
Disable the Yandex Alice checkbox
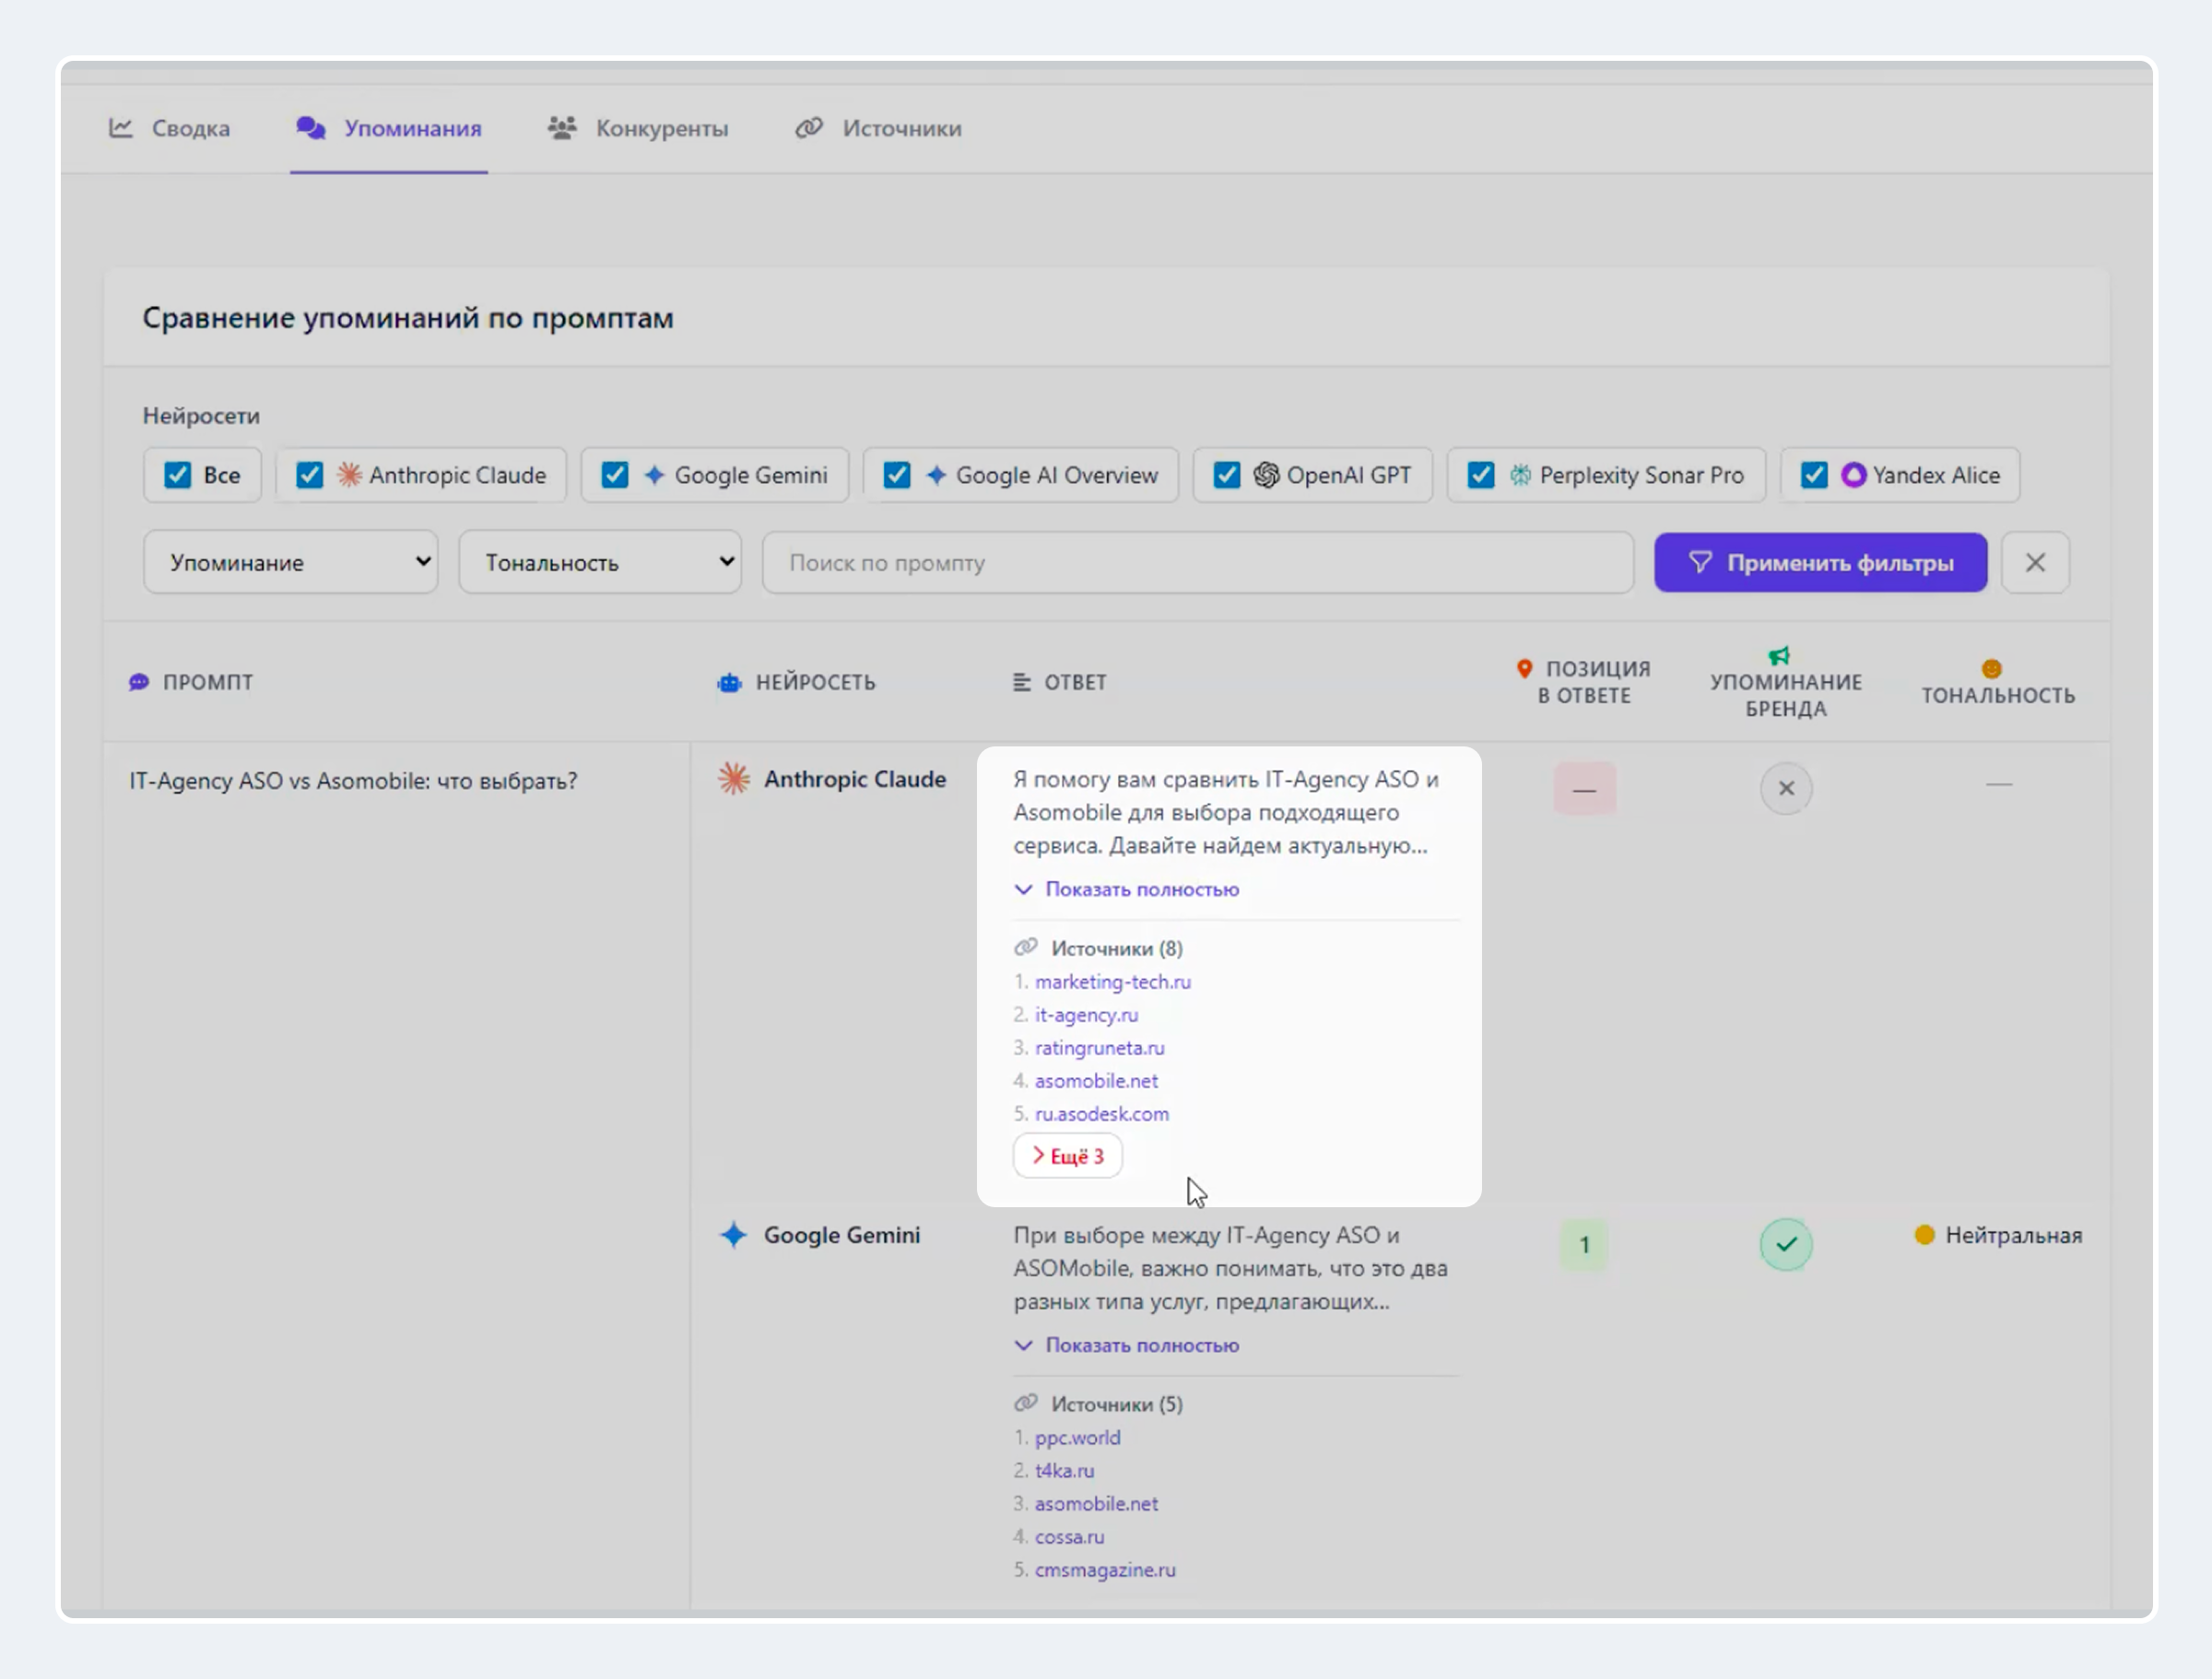point(1814,475)
